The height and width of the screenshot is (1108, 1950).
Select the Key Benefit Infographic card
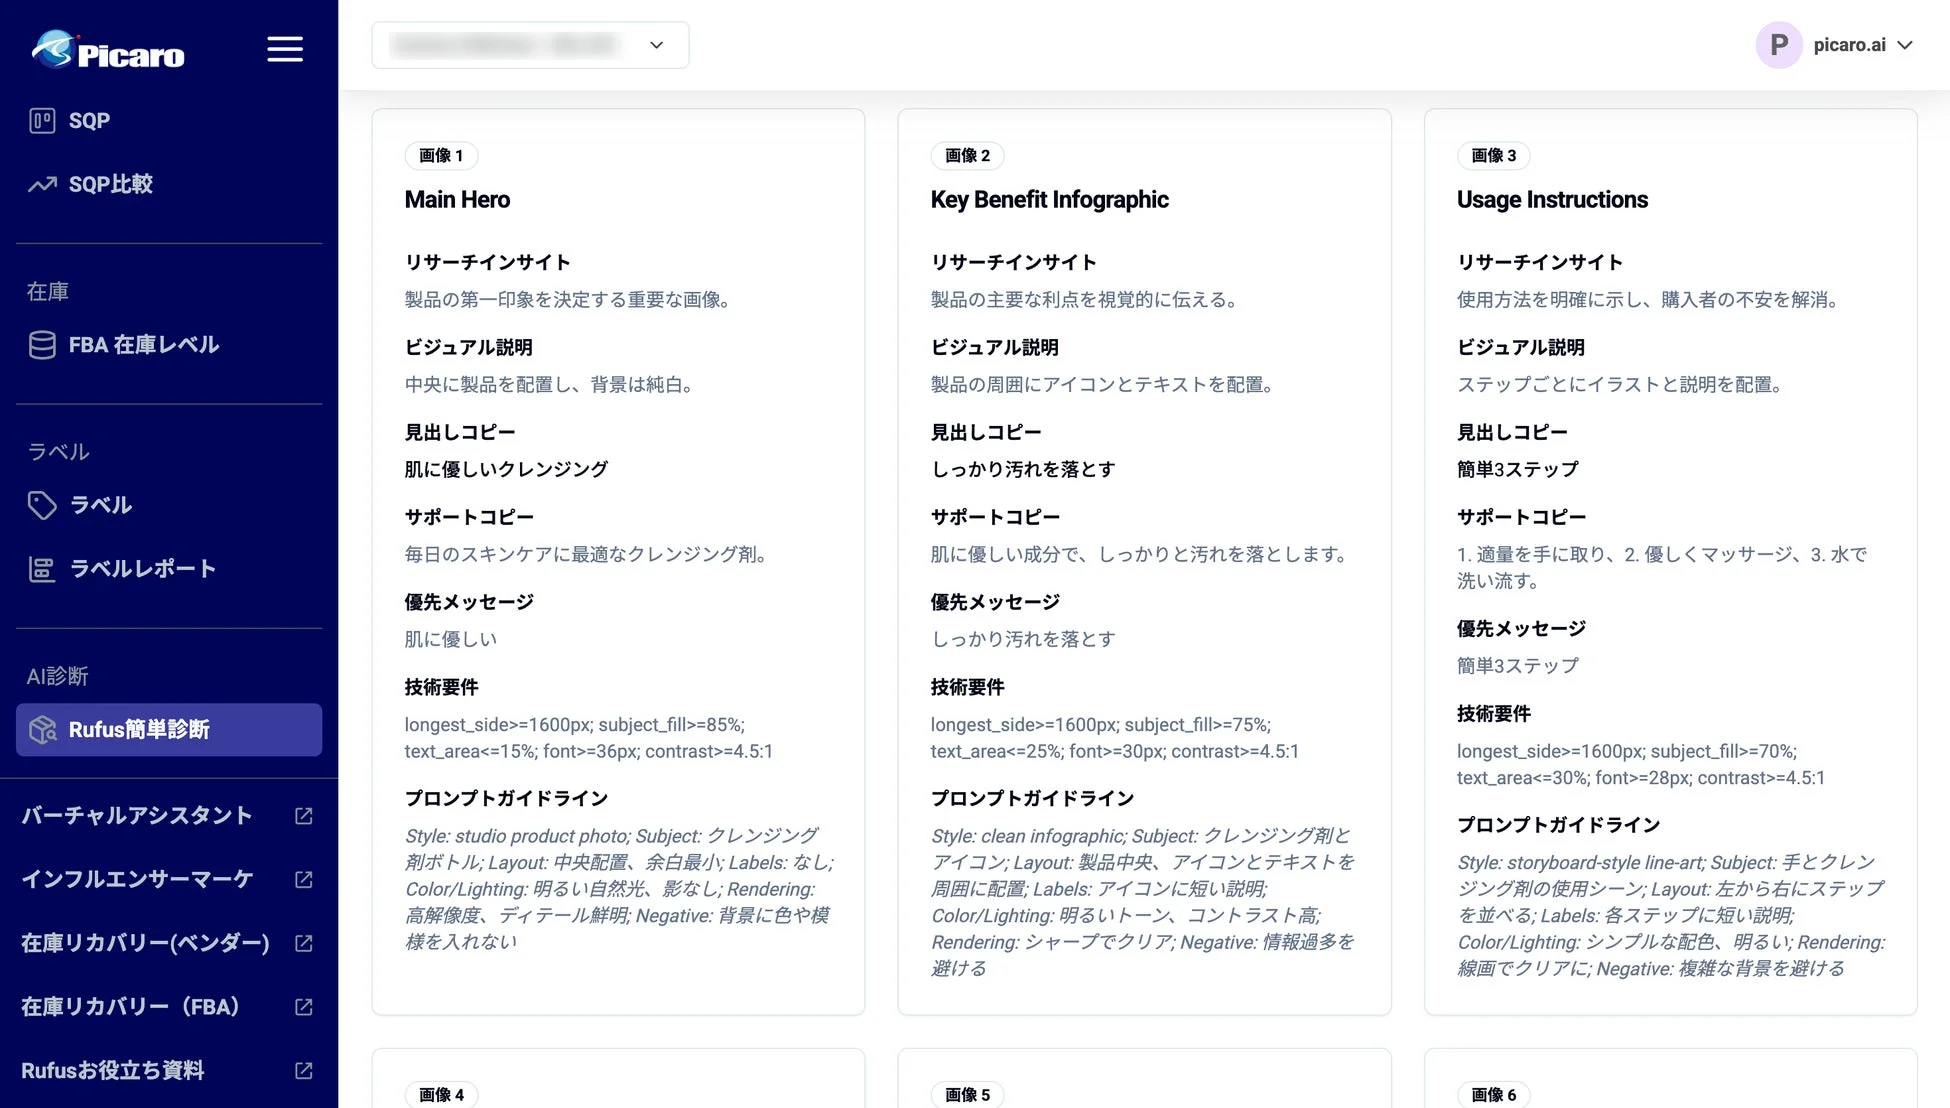click(x=1144, y=560)
